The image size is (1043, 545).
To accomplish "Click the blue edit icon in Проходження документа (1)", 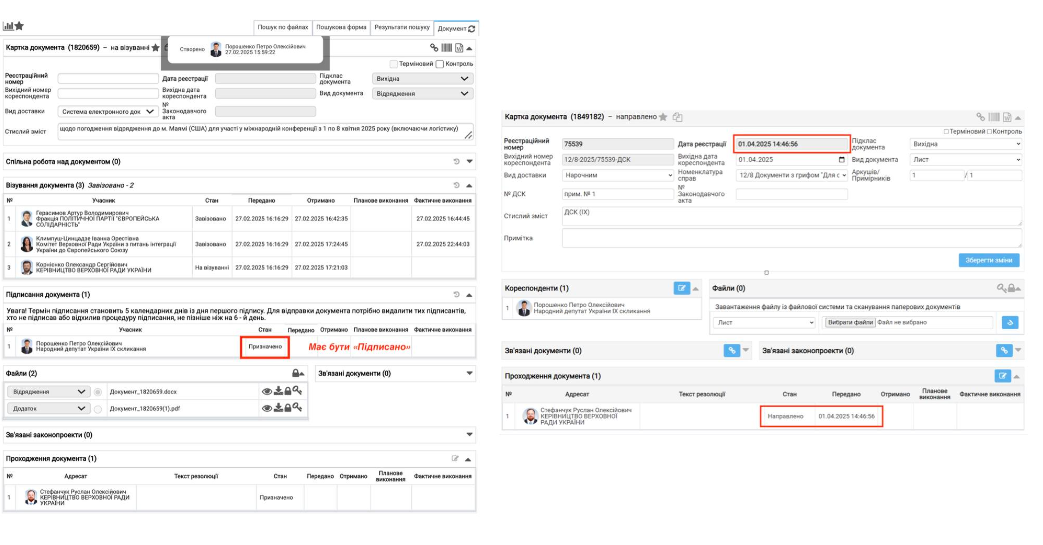I will click(1003, 375).
